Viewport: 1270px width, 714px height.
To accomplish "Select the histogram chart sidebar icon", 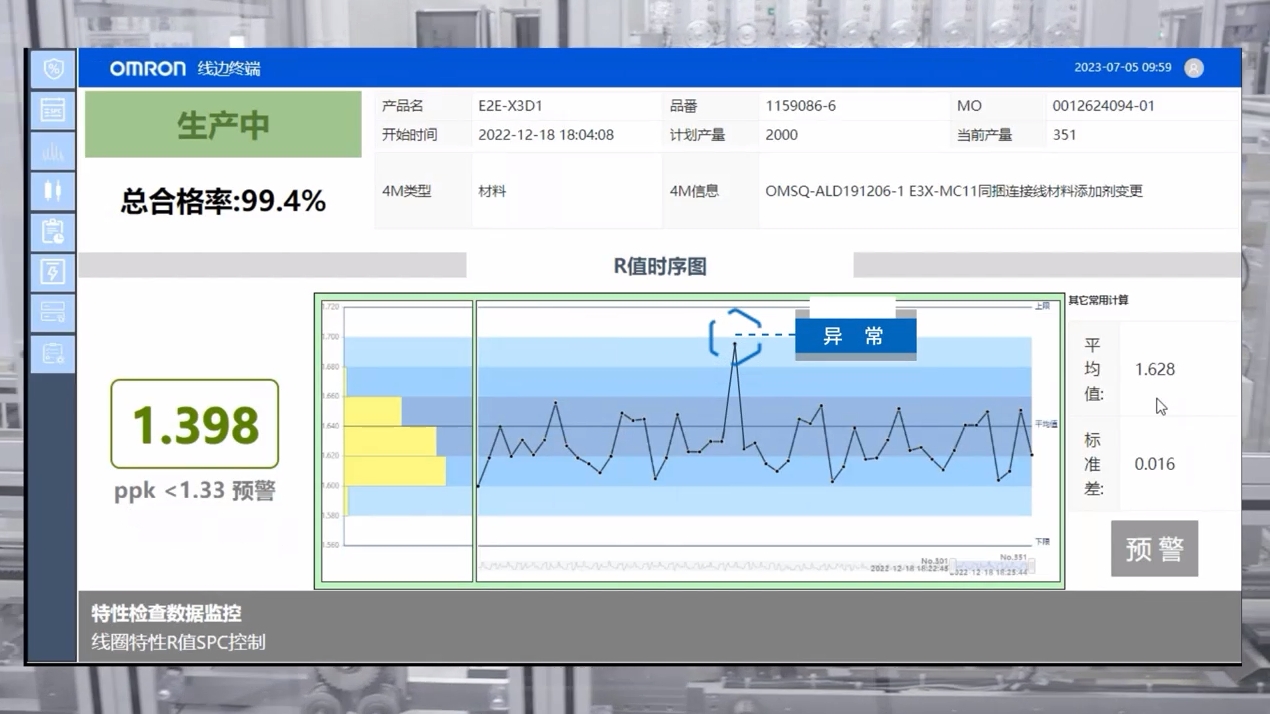I will pyautogui.click(x=53, y=151).
